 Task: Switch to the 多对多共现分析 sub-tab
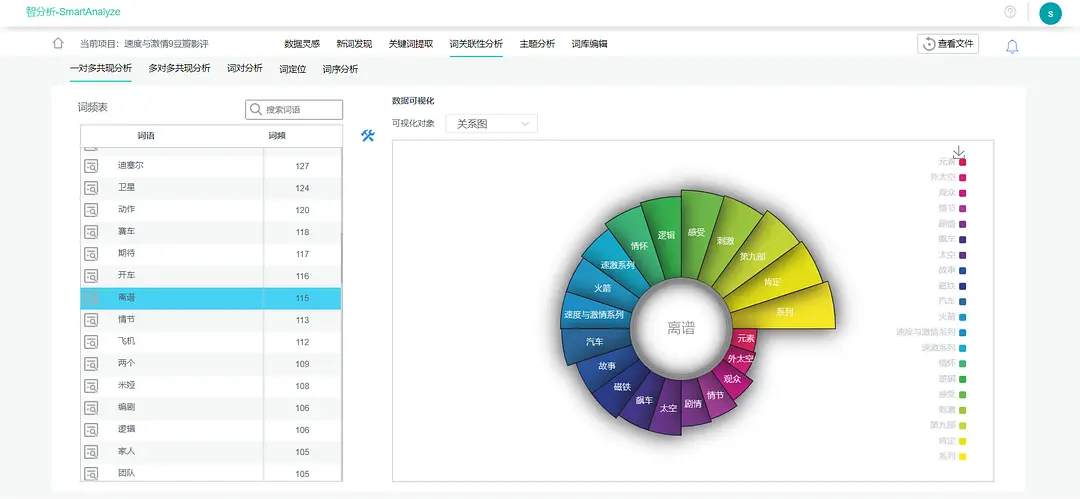(179, 68)
